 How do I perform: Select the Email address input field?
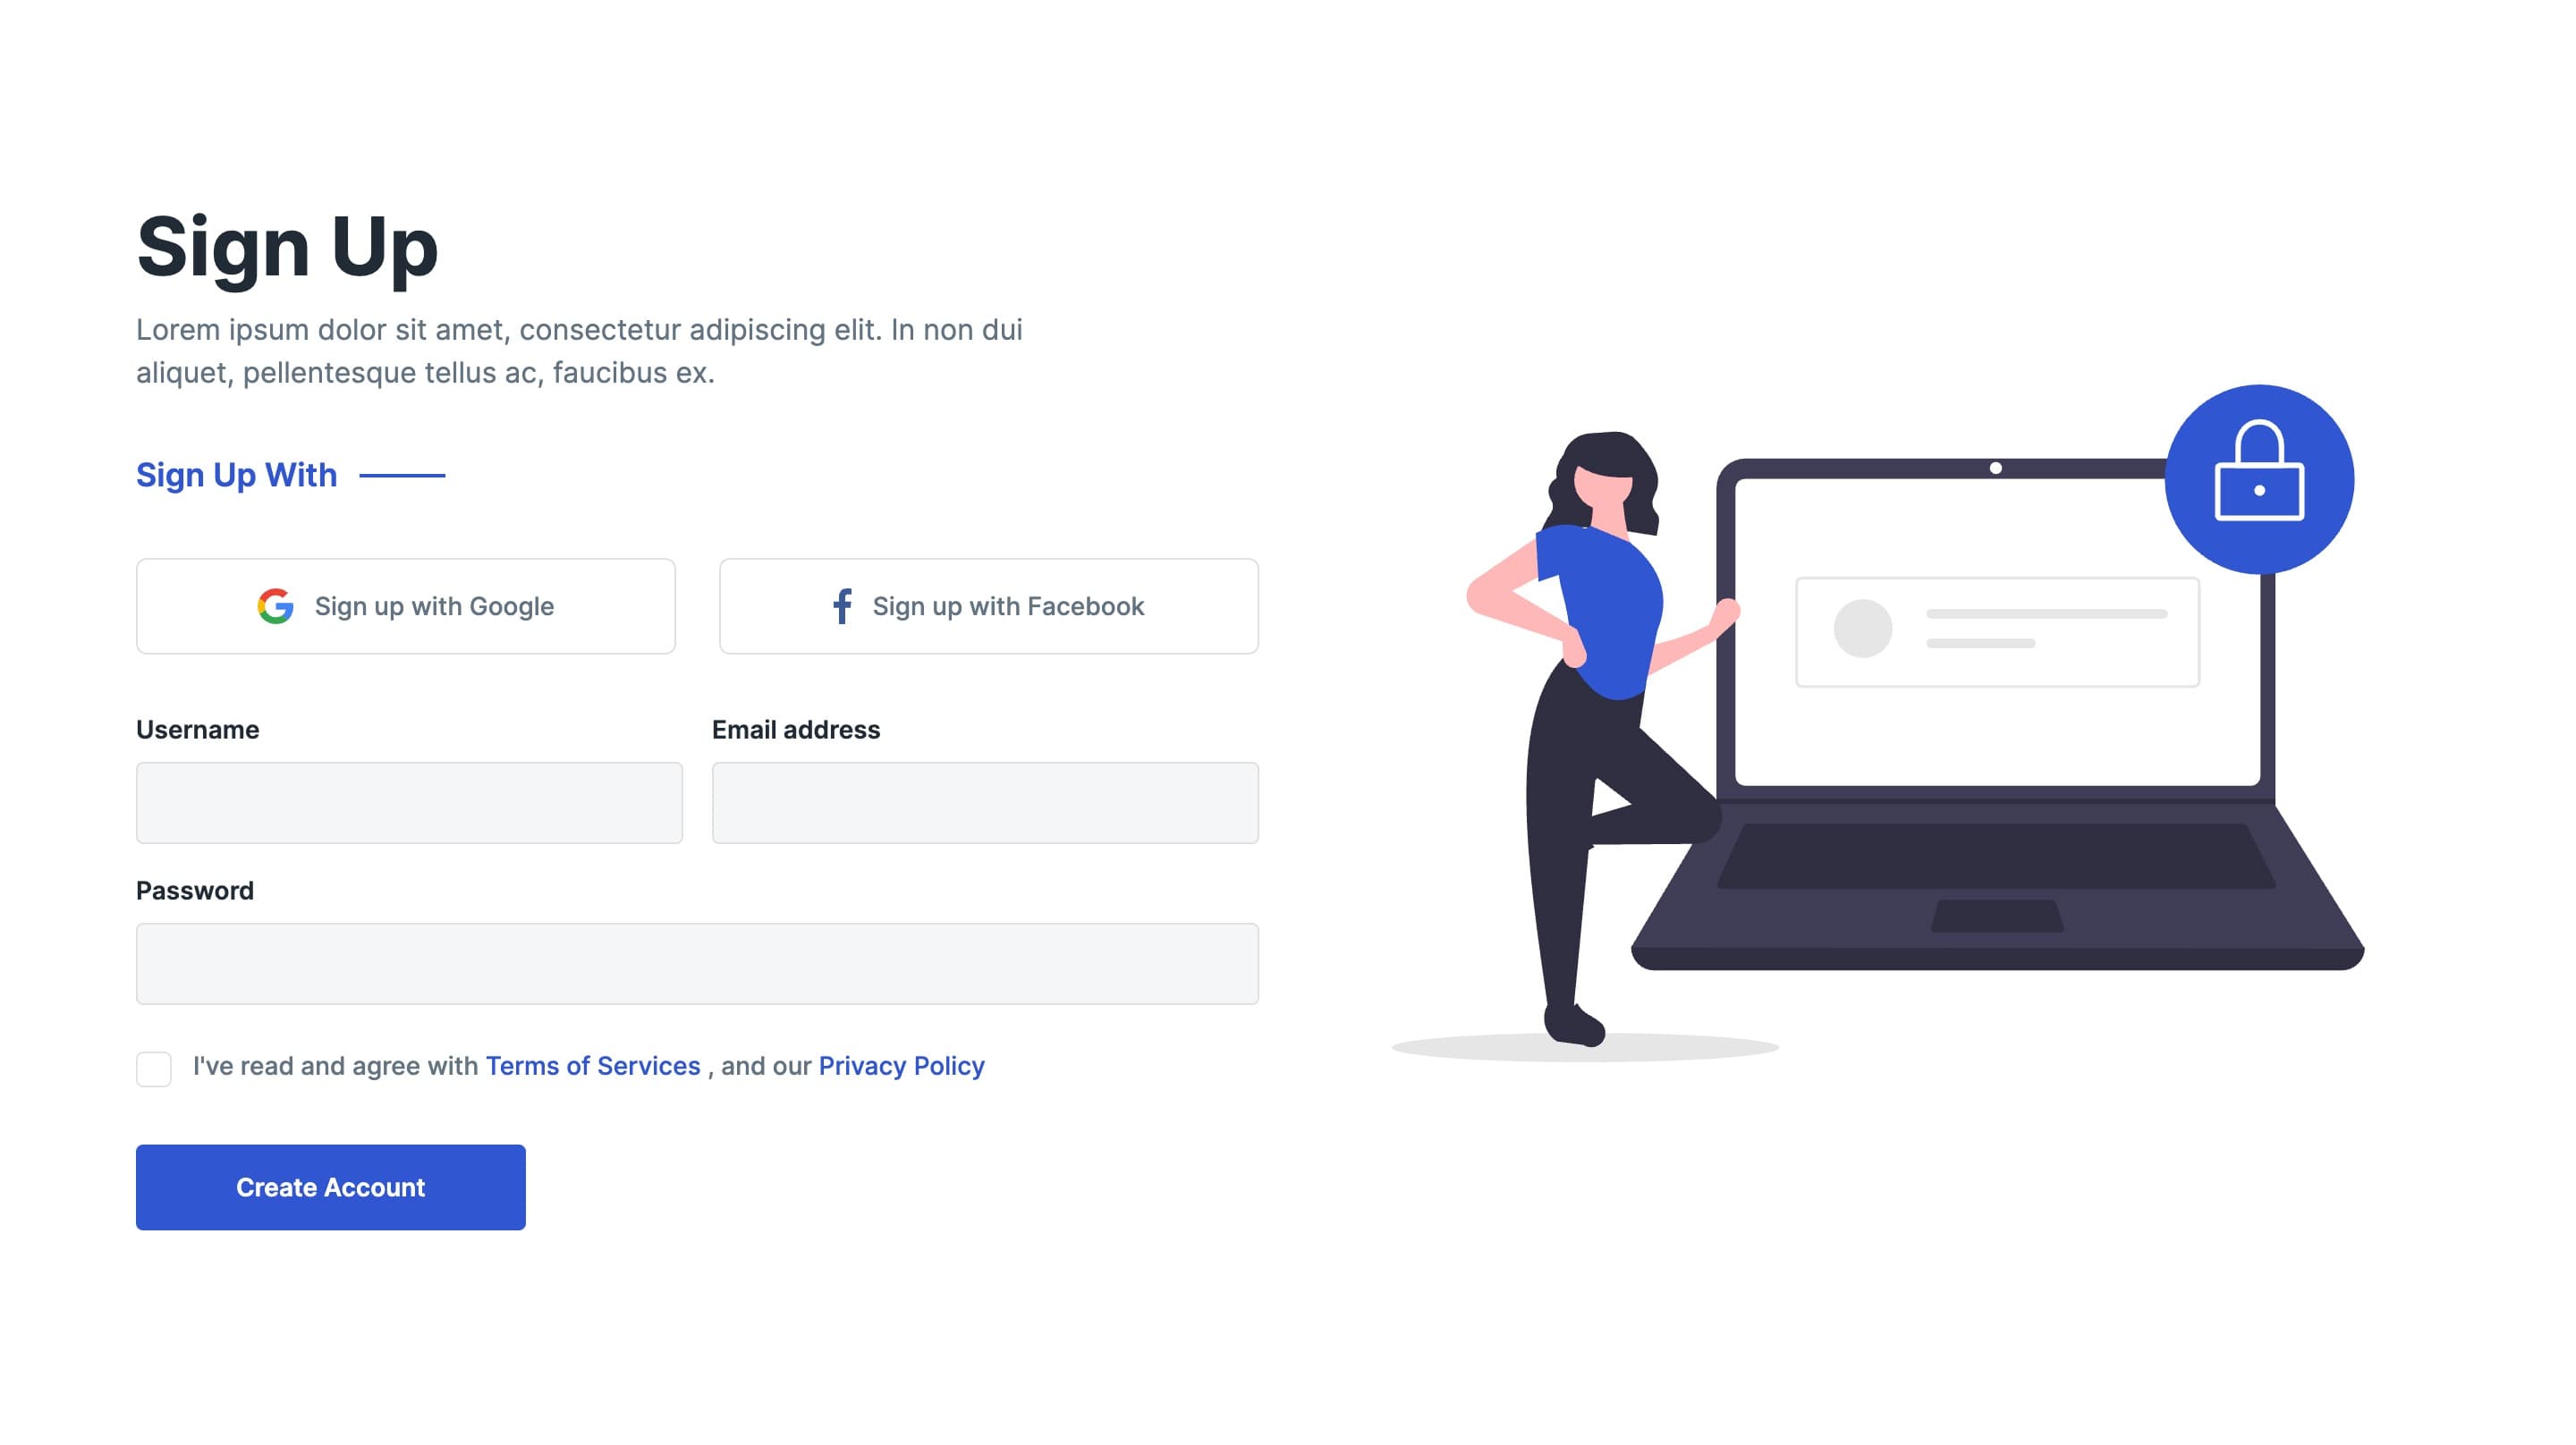pyautogui.click(x=984, y=801)
